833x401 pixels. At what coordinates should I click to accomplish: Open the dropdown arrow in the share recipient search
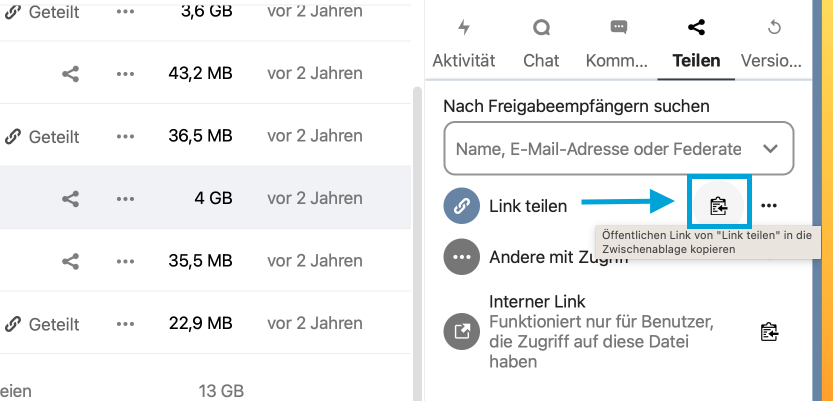pyautogui.click(x=770, y=149)
